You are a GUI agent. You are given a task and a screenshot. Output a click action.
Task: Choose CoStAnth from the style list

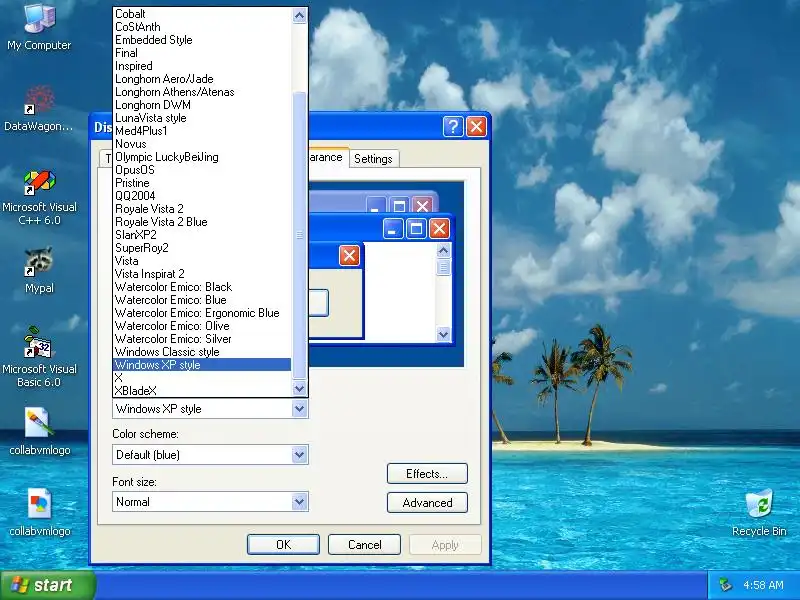coord(202,27)
